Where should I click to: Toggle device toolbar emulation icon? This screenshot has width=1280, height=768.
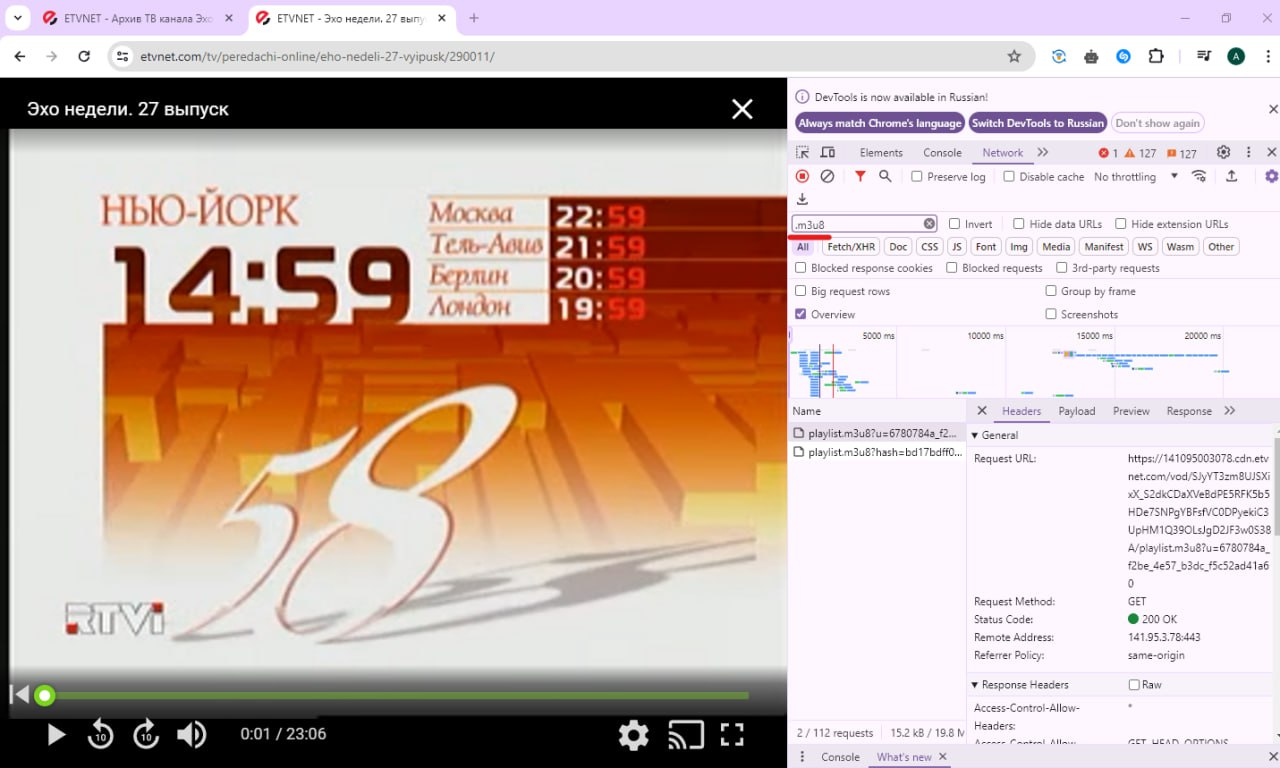click(x=828, y=152)
